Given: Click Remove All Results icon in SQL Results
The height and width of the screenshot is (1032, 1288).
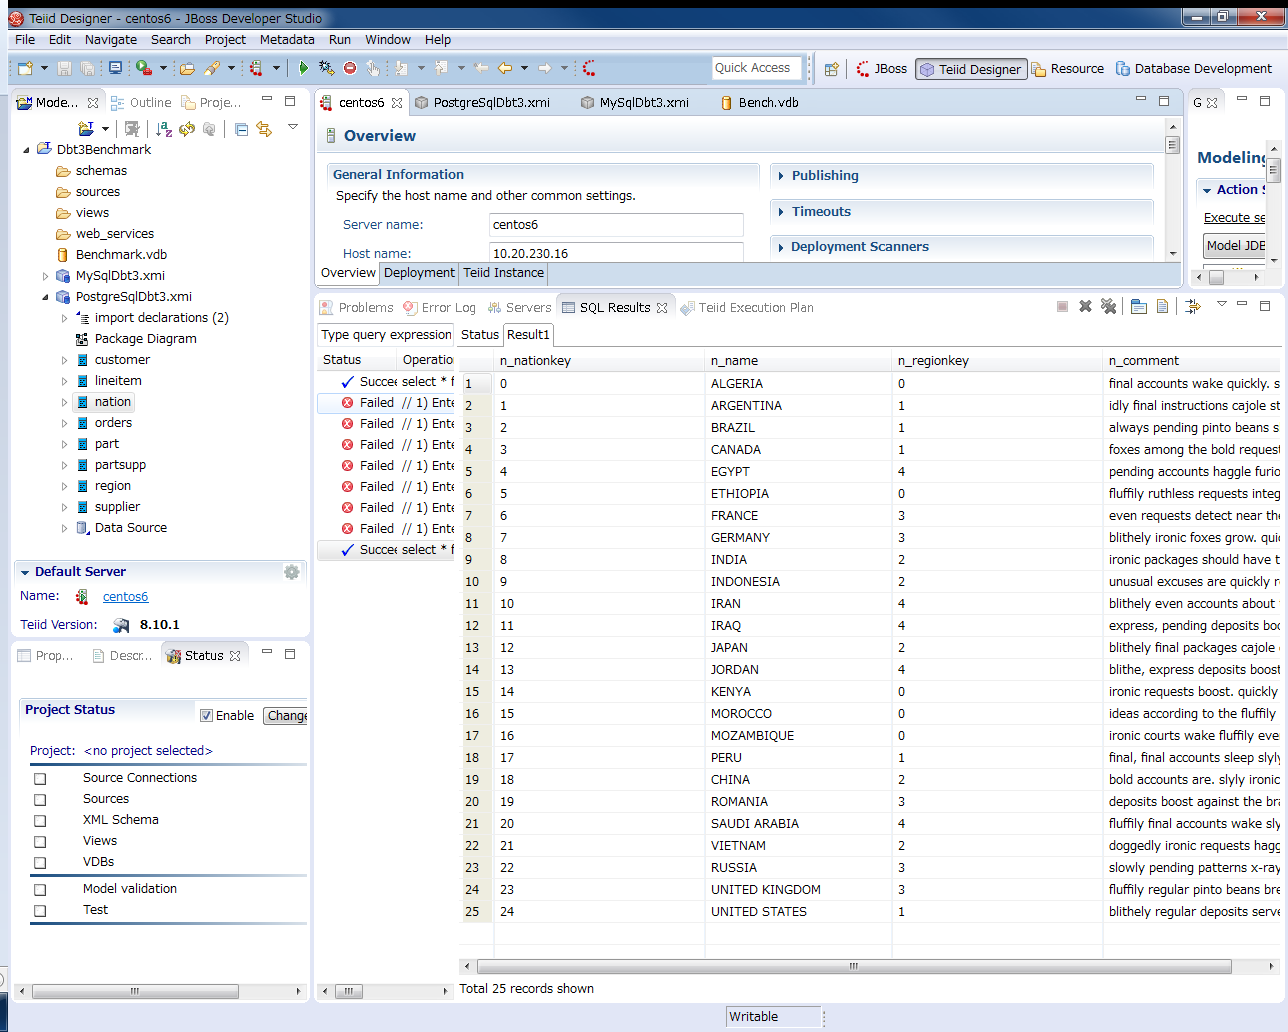Looking at the screenshot, I should tap(1108, 306).
